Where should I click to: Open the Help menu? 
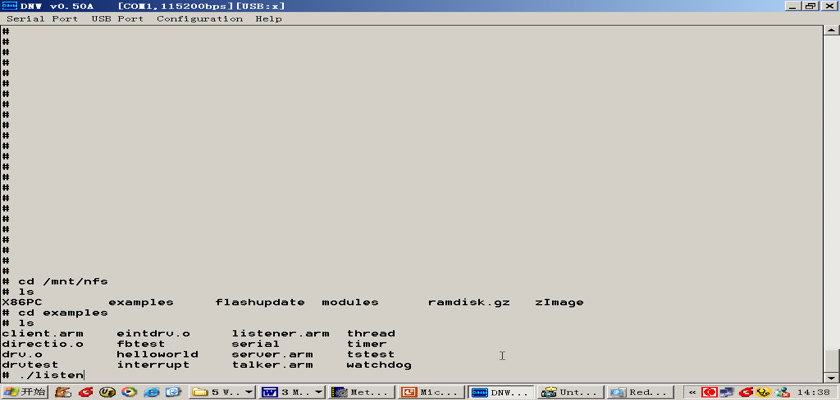point(268,19)
